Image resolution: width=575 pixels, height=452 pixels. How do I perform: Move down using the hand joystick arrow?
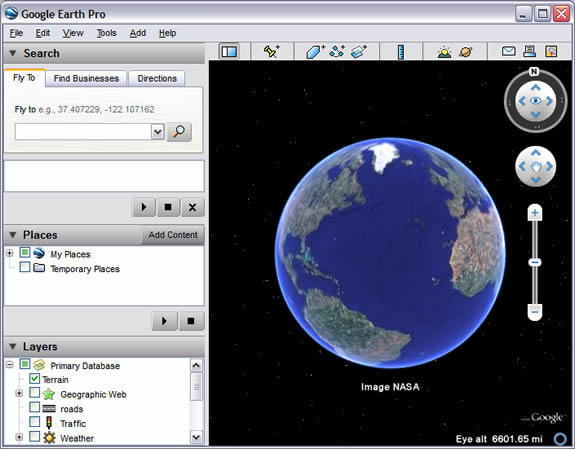tap(535, 180)
